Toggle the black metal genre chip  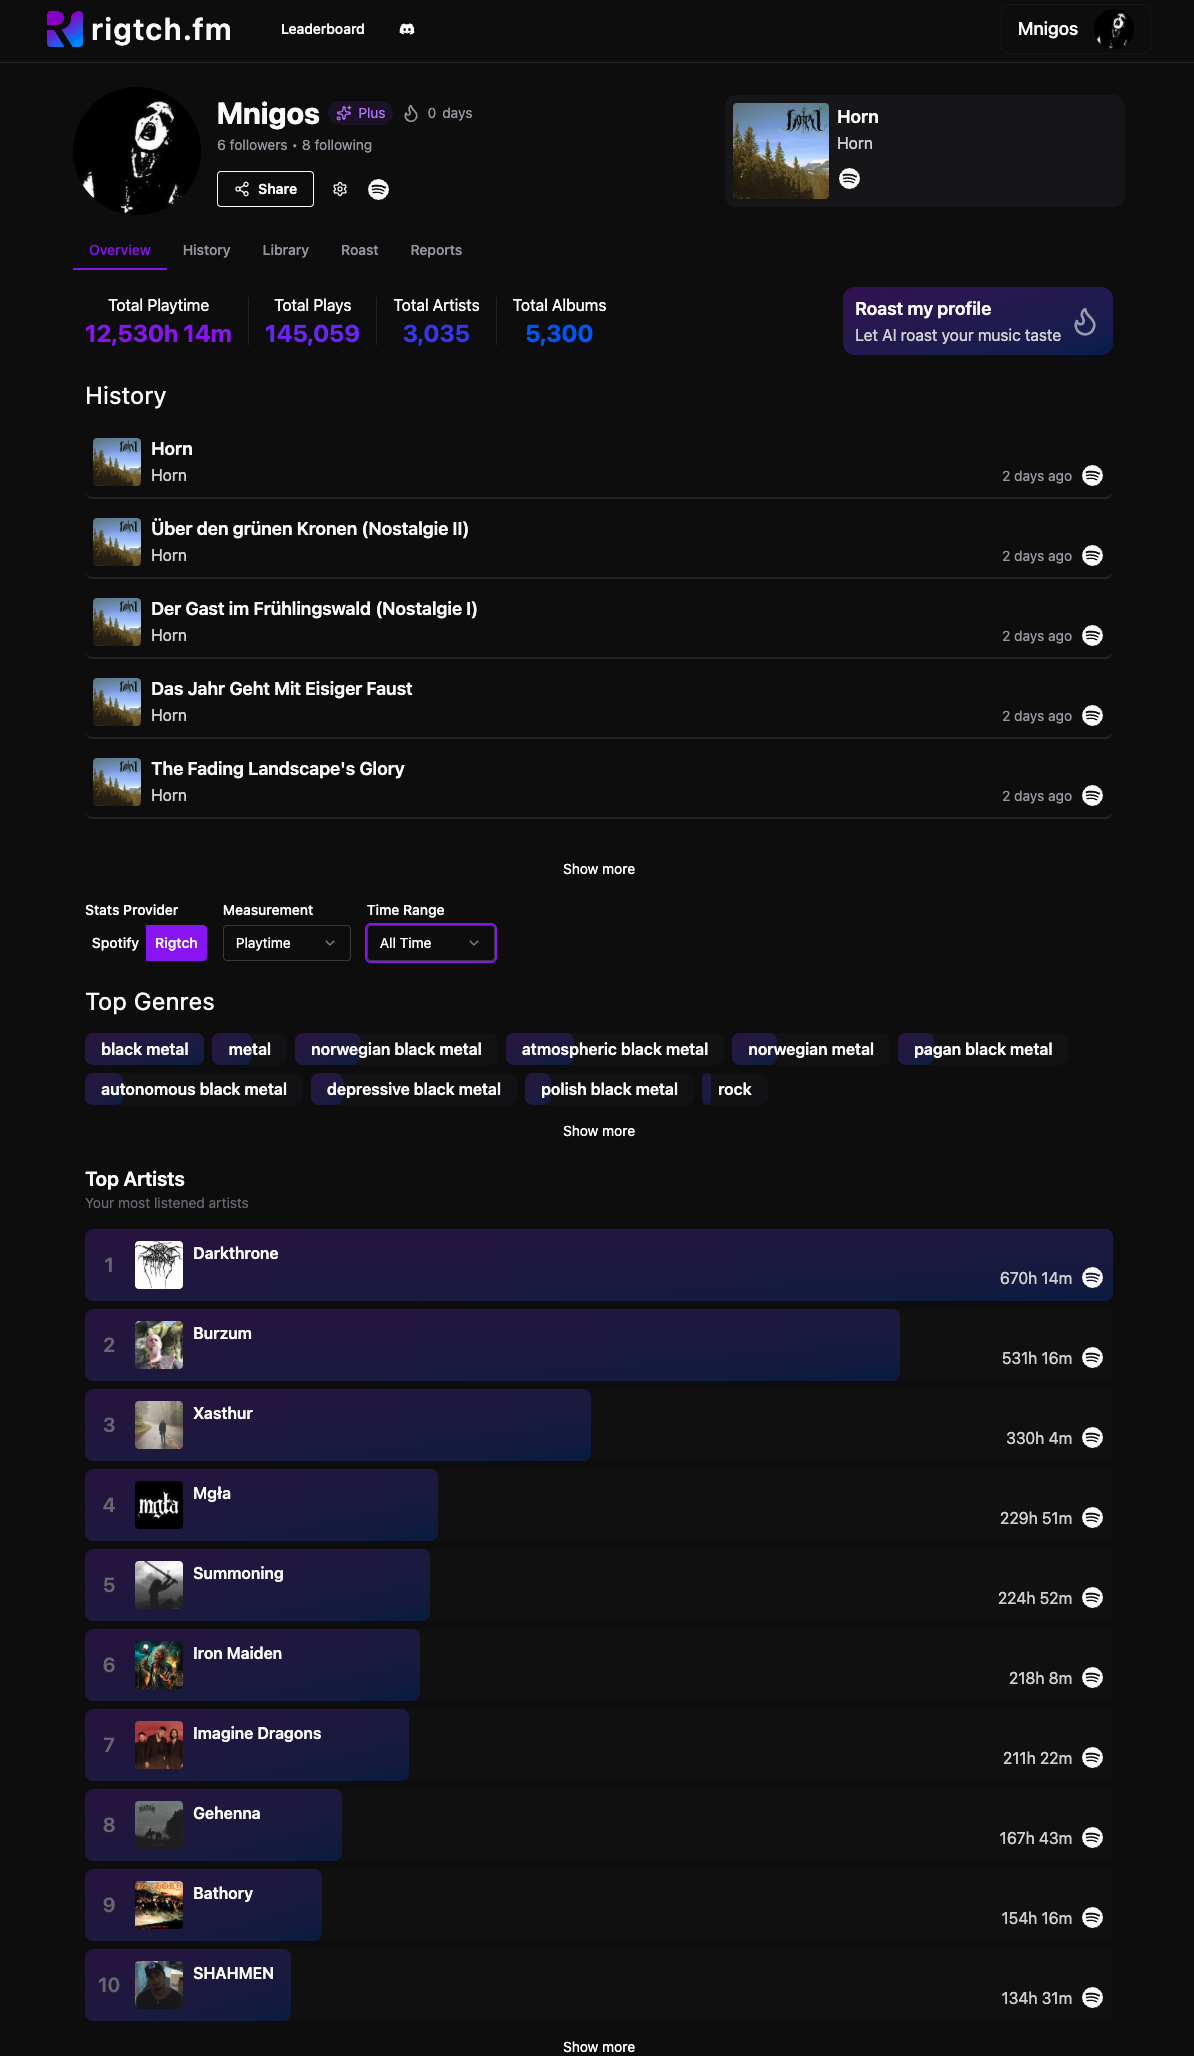144,1049
